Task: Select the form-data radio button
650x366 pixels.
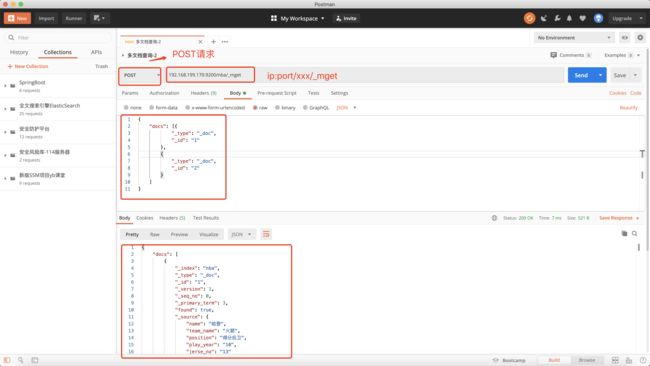Action: coord(151,108)
